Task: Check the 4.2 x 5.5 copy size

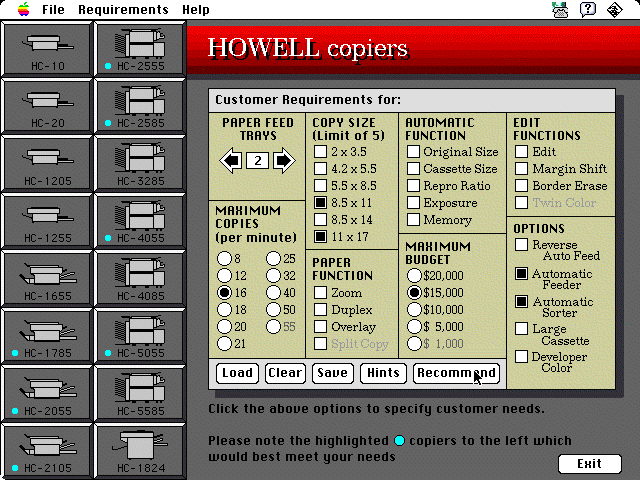Action: coord(320,169)
